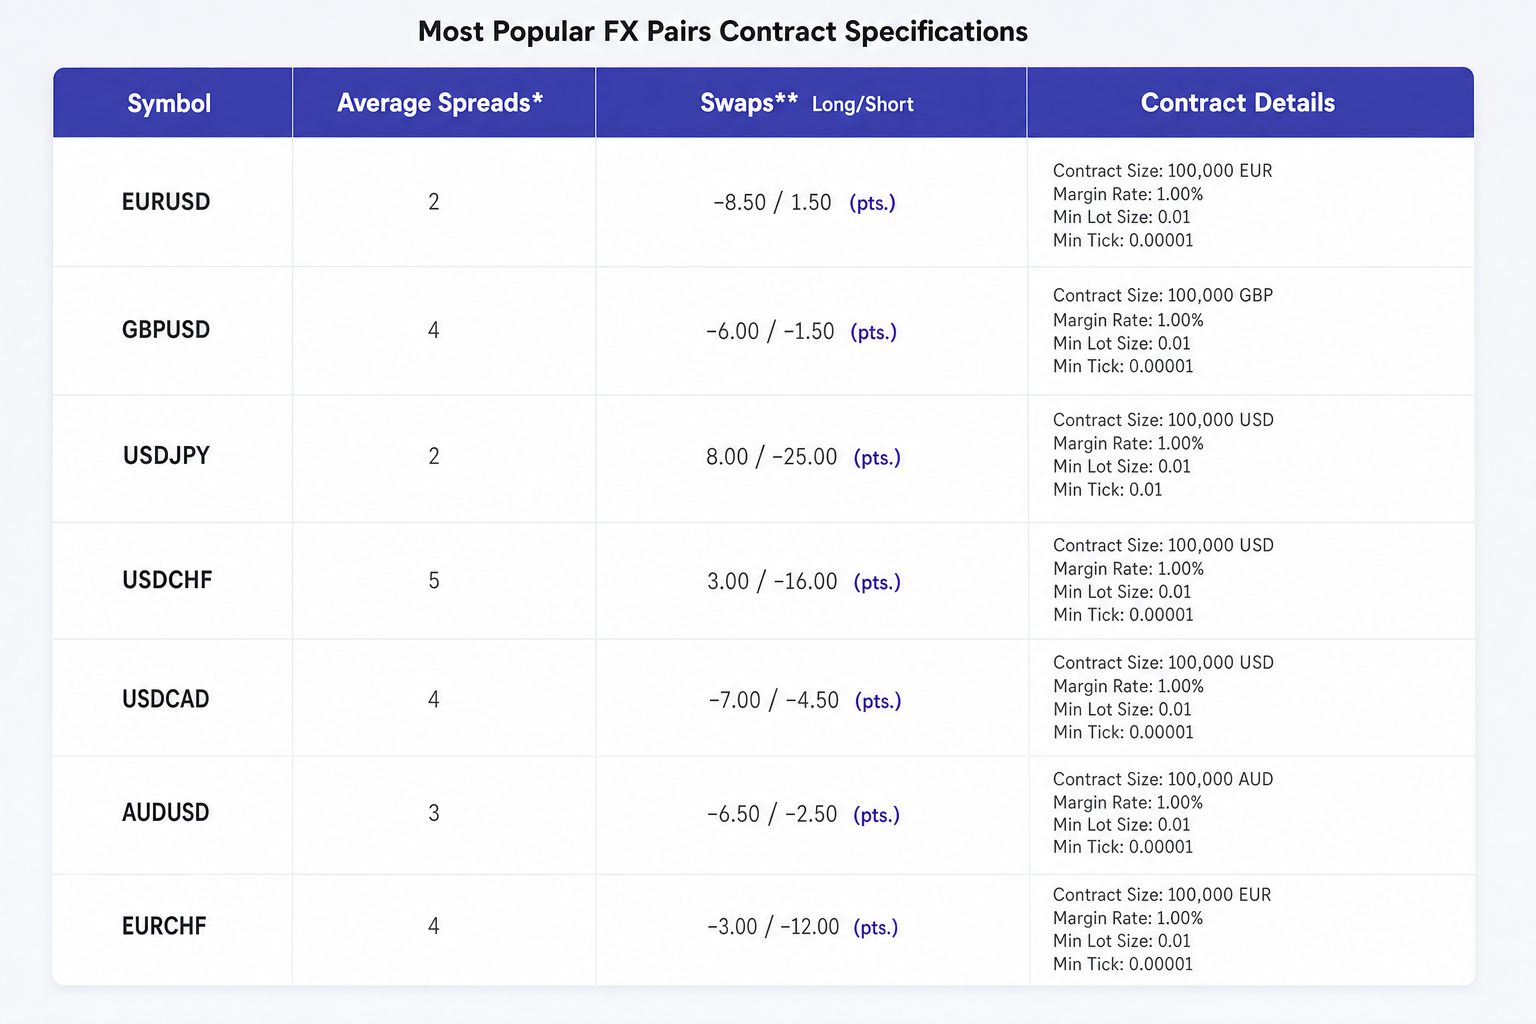Screen dimensions: 1536x1024
Task: Select the EURCHF swap value -3.00 / -12.00
Action: click(x=773, y=927)
